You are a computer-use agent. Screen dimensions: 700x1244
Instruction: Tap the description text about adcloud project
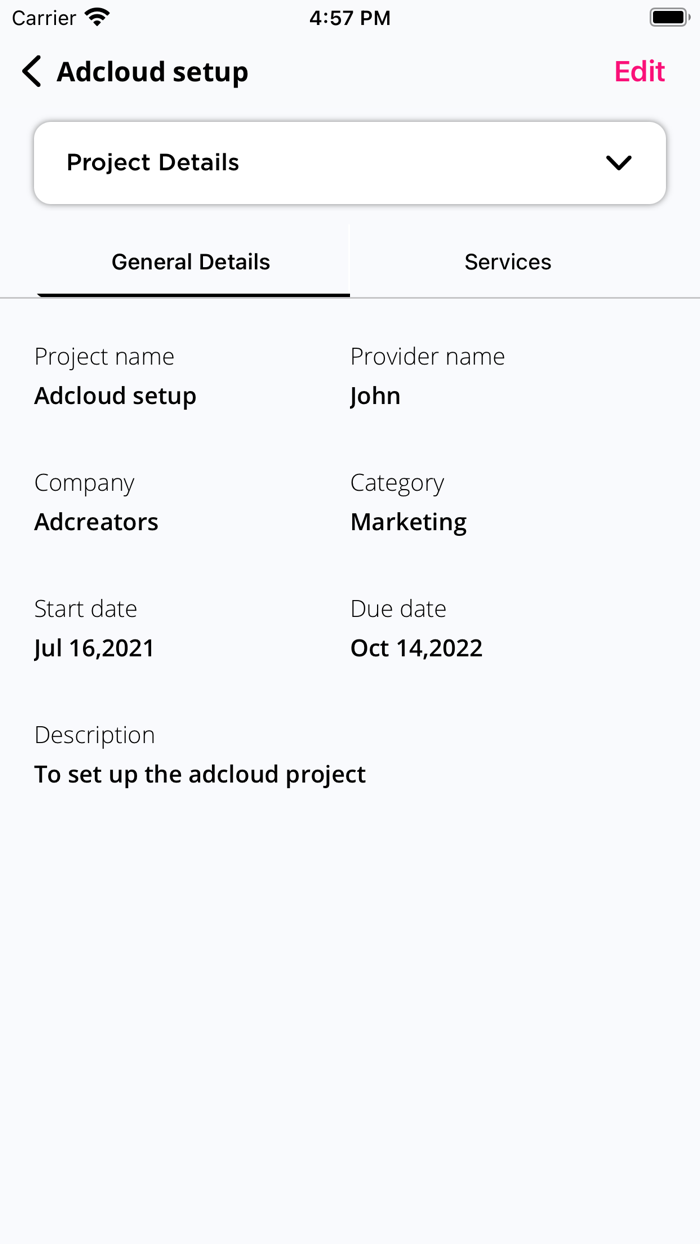pyautogui.click(x=200, y=774)
